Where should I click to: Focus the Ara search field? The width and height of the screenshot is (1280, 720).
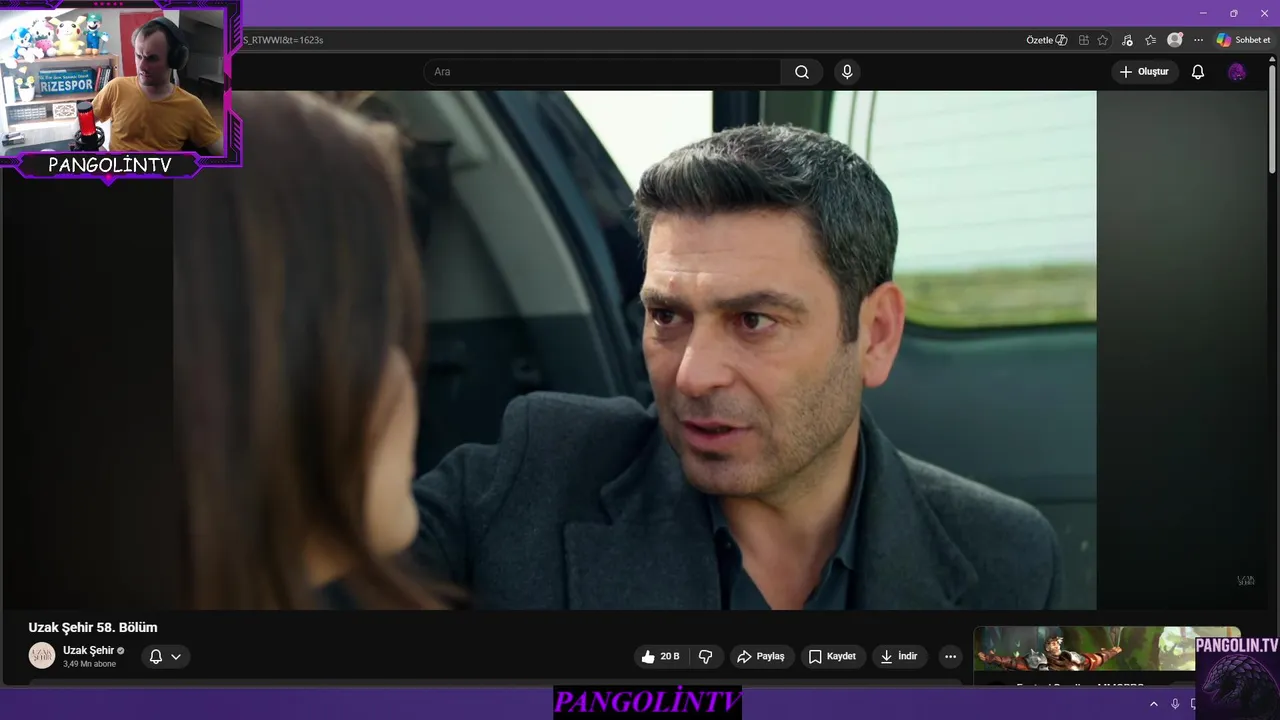click(602, 72)
